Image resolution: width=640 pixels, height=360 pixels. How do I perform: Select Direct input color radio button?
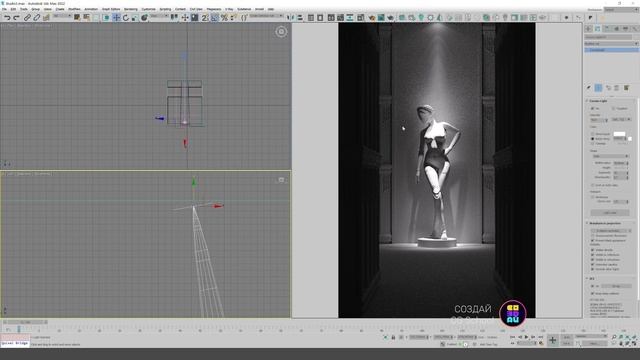(593, 134)
